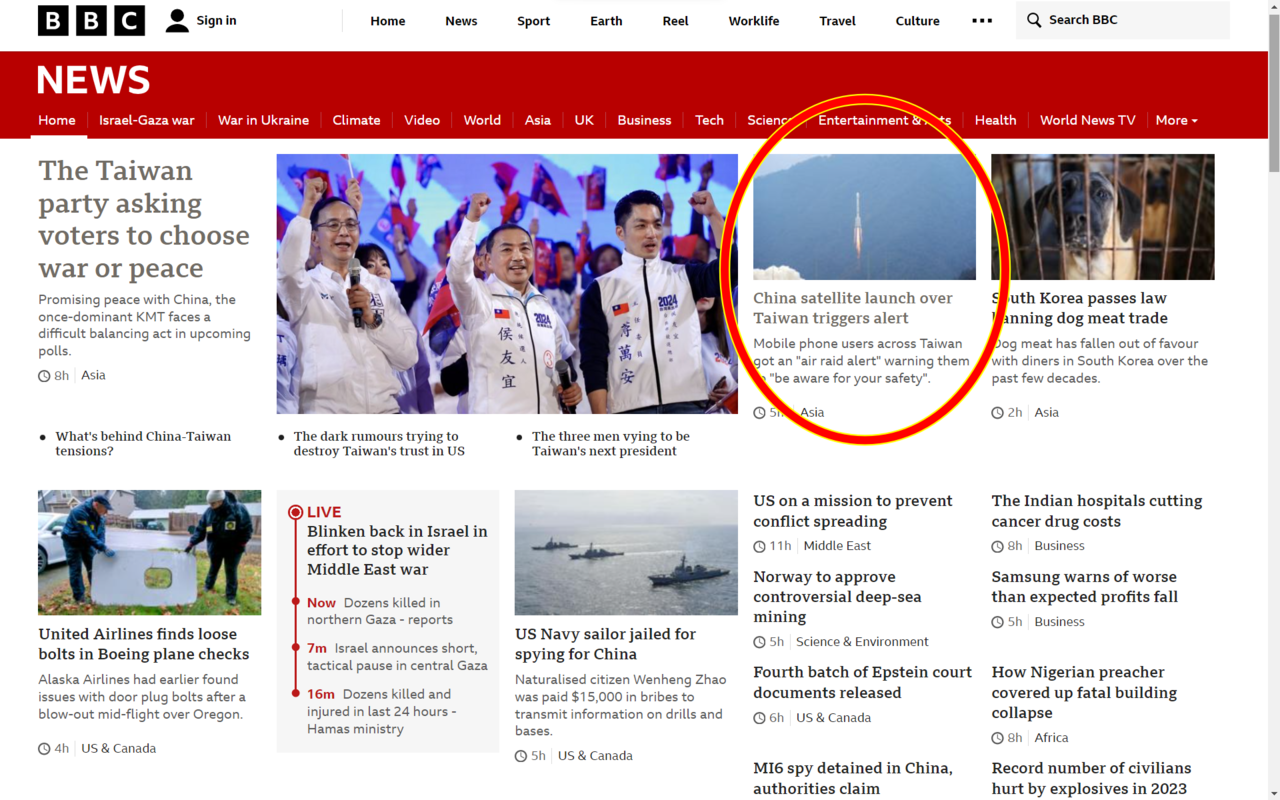The height and width of the screenshot is (800, 1280).
Task: Click the red LIVE indicator icon
Action: tap(295, 512)
